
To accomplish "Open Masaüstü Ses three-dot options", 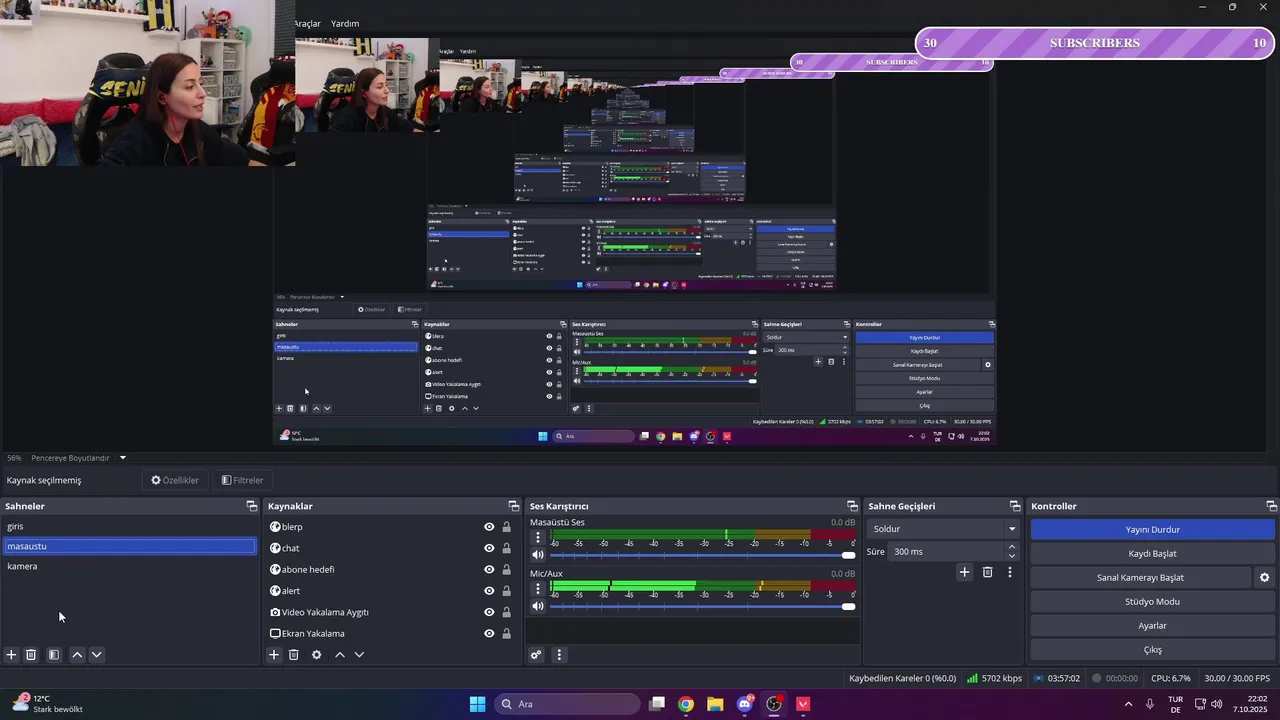I will pyautogui.click(x=538, y=537).
